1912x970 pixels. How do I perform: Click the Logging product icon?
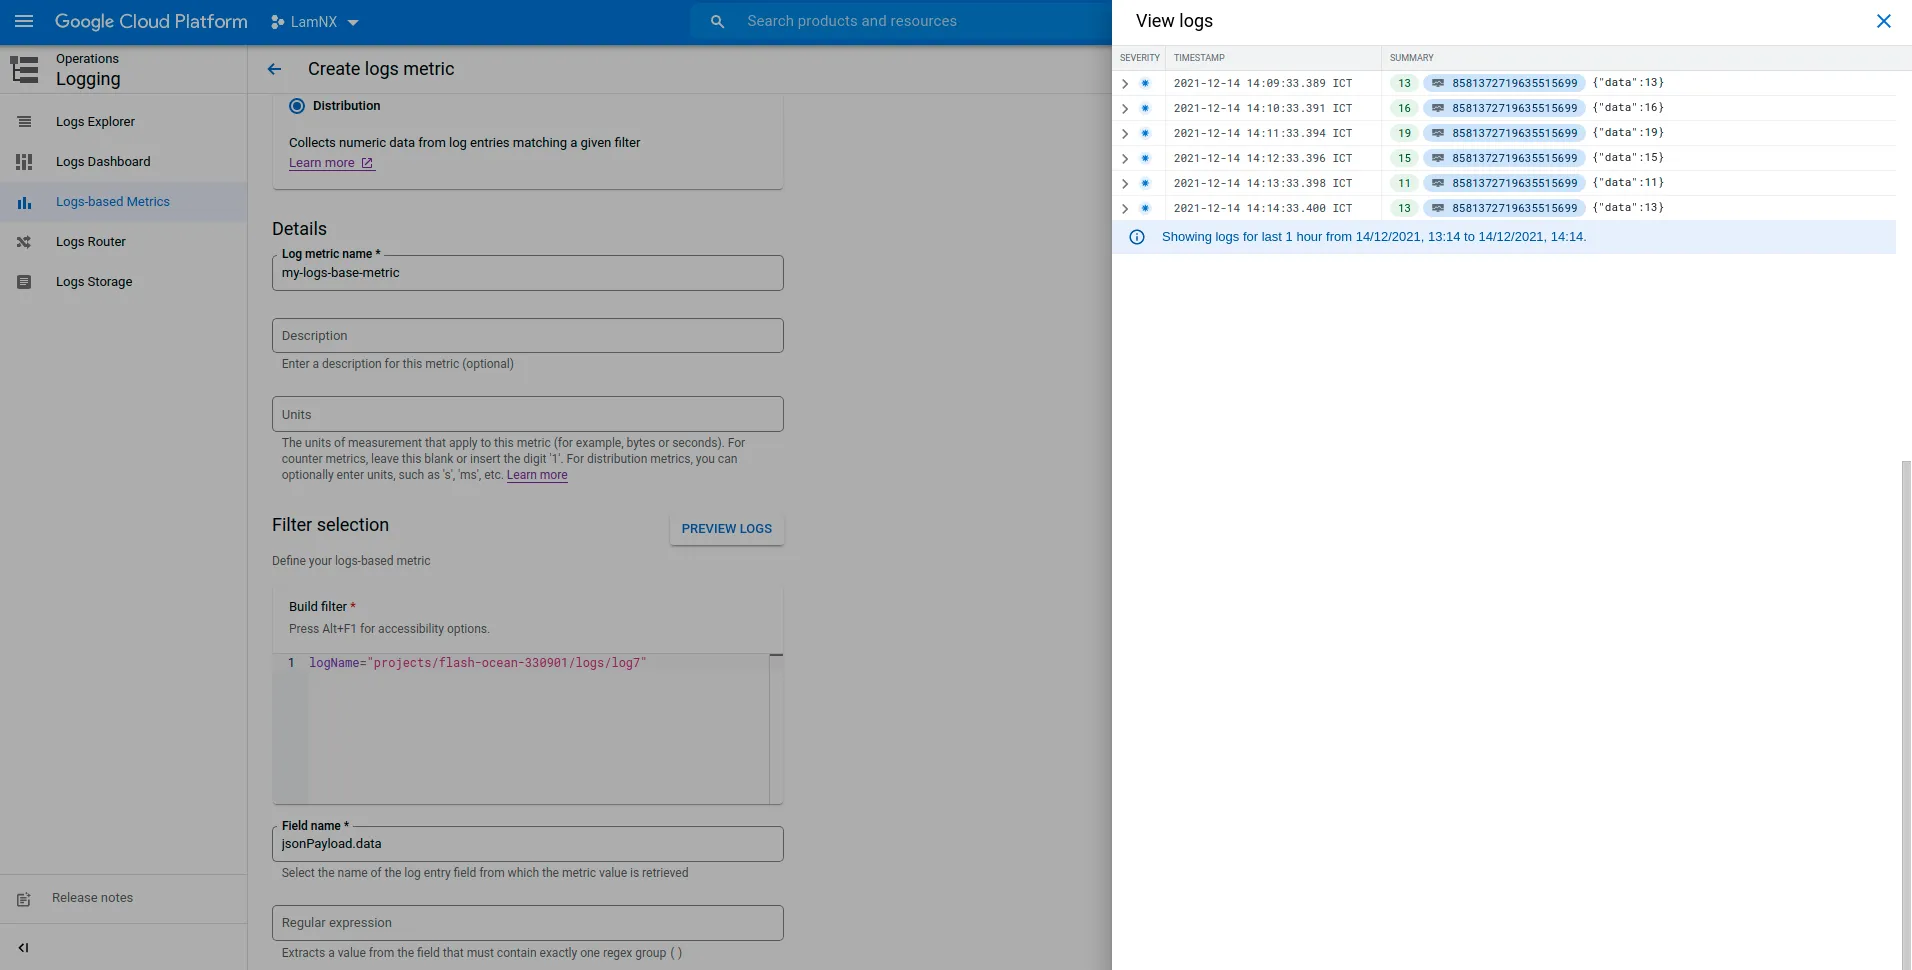coord(24,69)
